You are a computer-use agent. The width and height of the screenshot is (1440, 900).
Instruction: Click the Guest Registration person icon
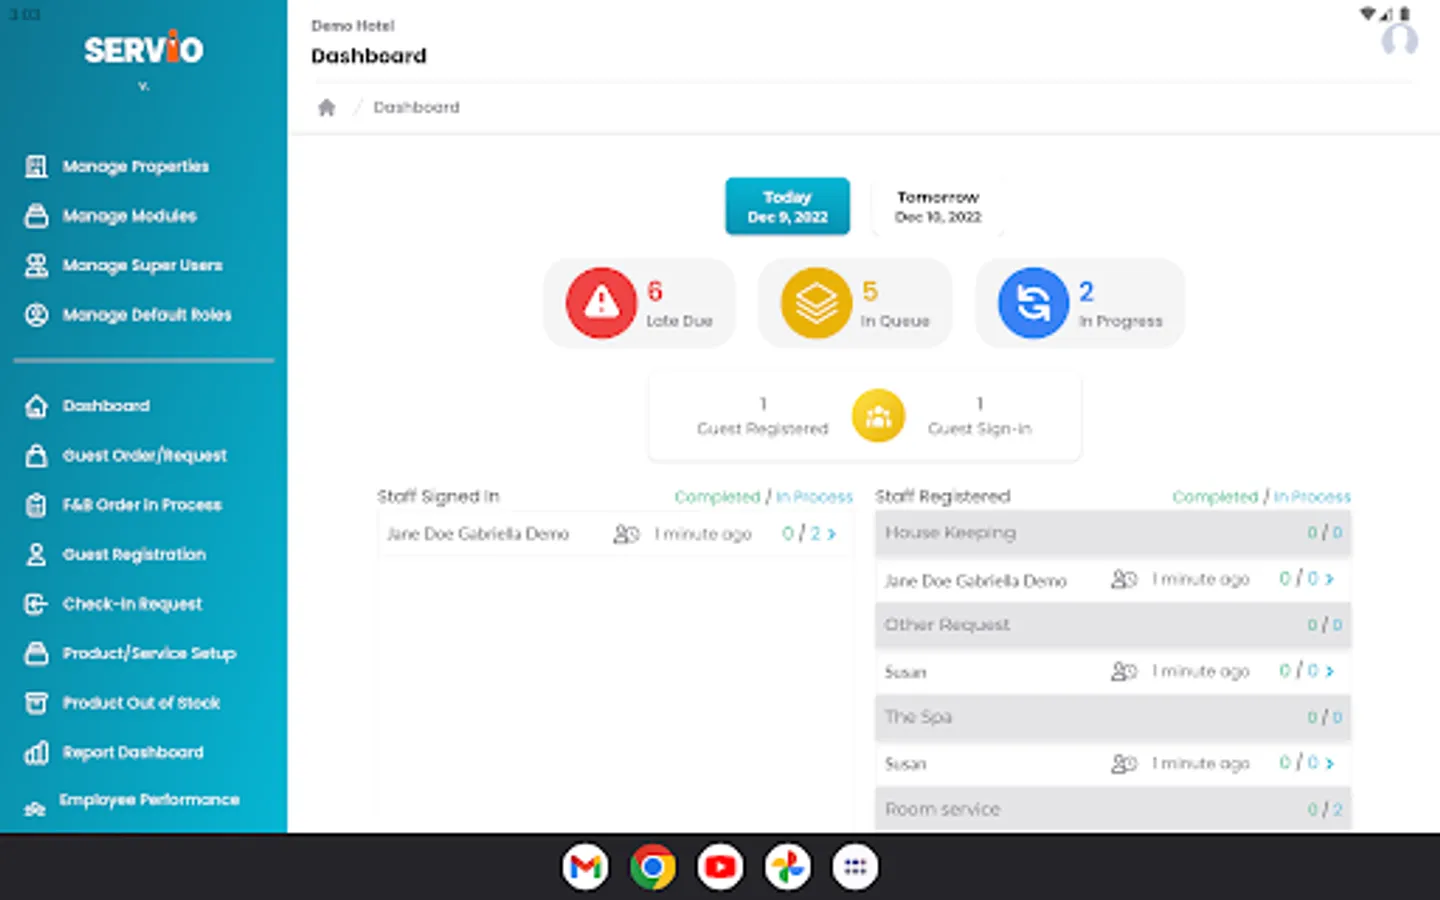[36, 555]
